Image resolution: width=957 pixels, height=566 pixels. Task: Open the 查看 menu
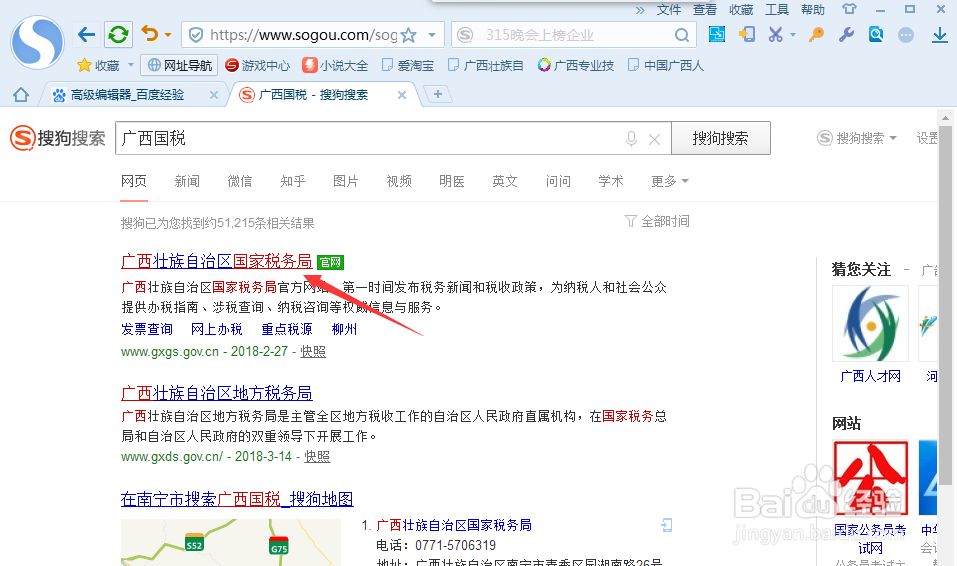(704, 10)
